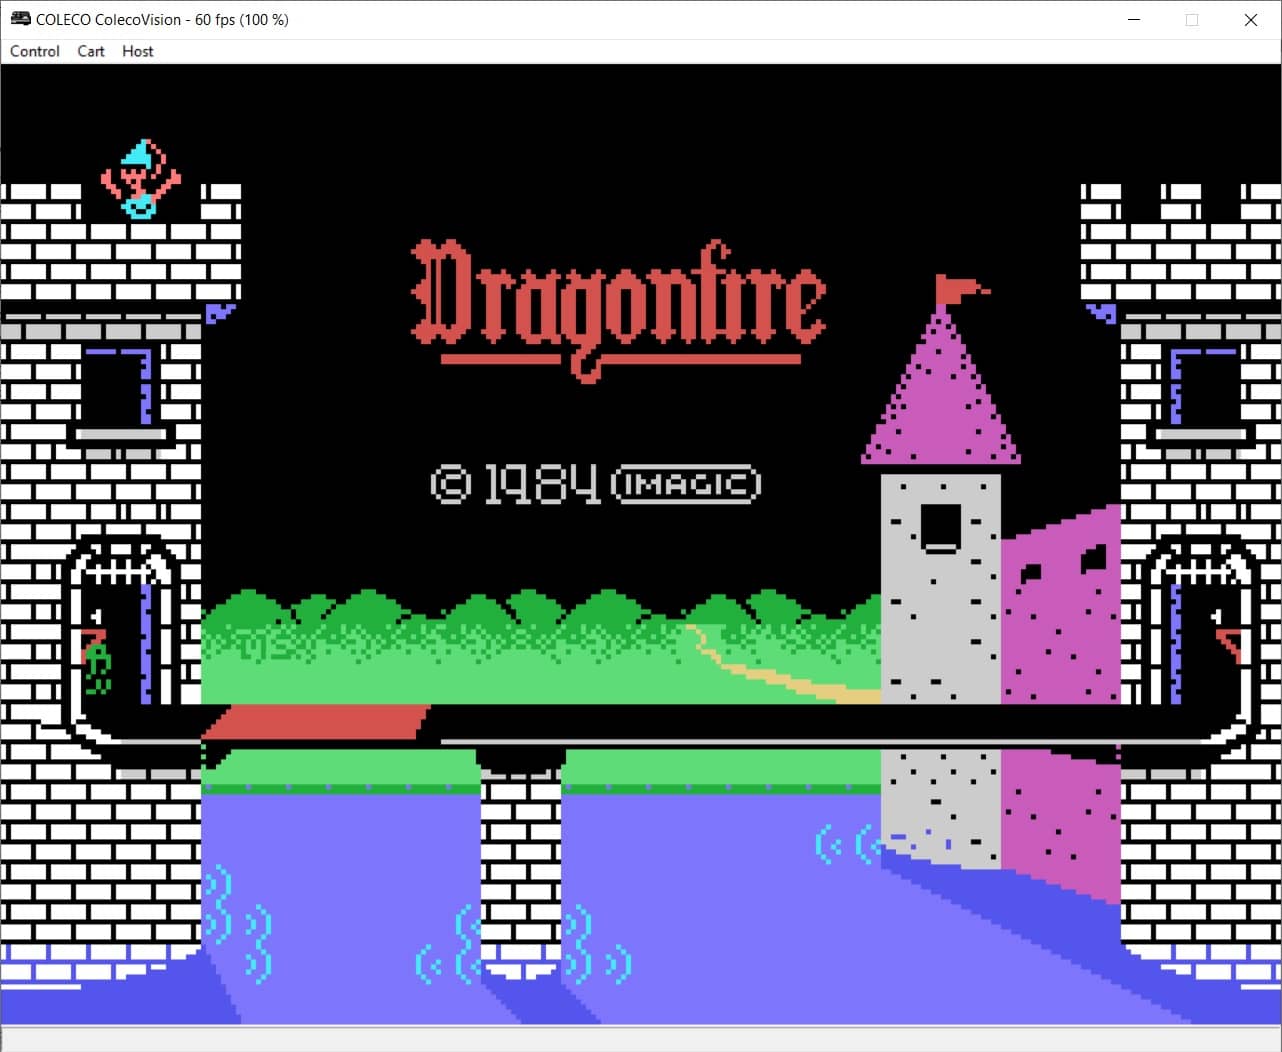Click the red flag on the purple tower

958,289
